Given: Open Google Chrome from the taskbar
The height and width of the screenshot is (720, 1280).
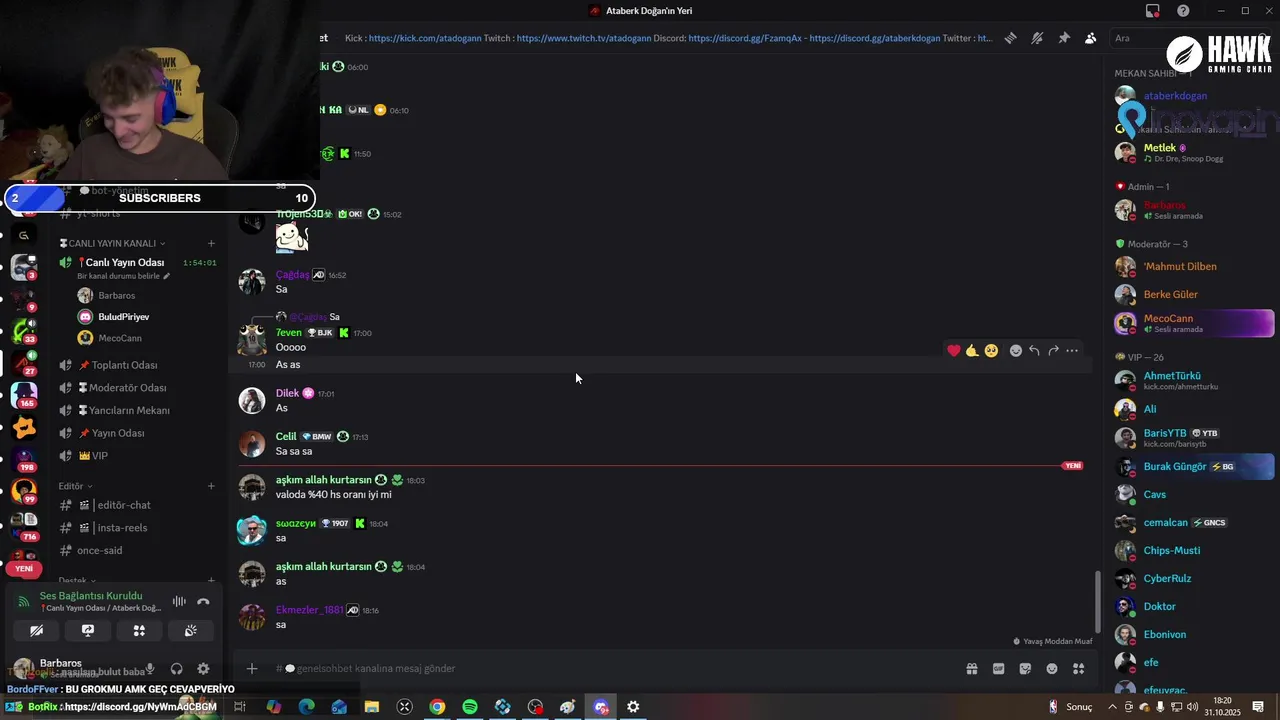Looking at the screenshot, I should 437,707.
